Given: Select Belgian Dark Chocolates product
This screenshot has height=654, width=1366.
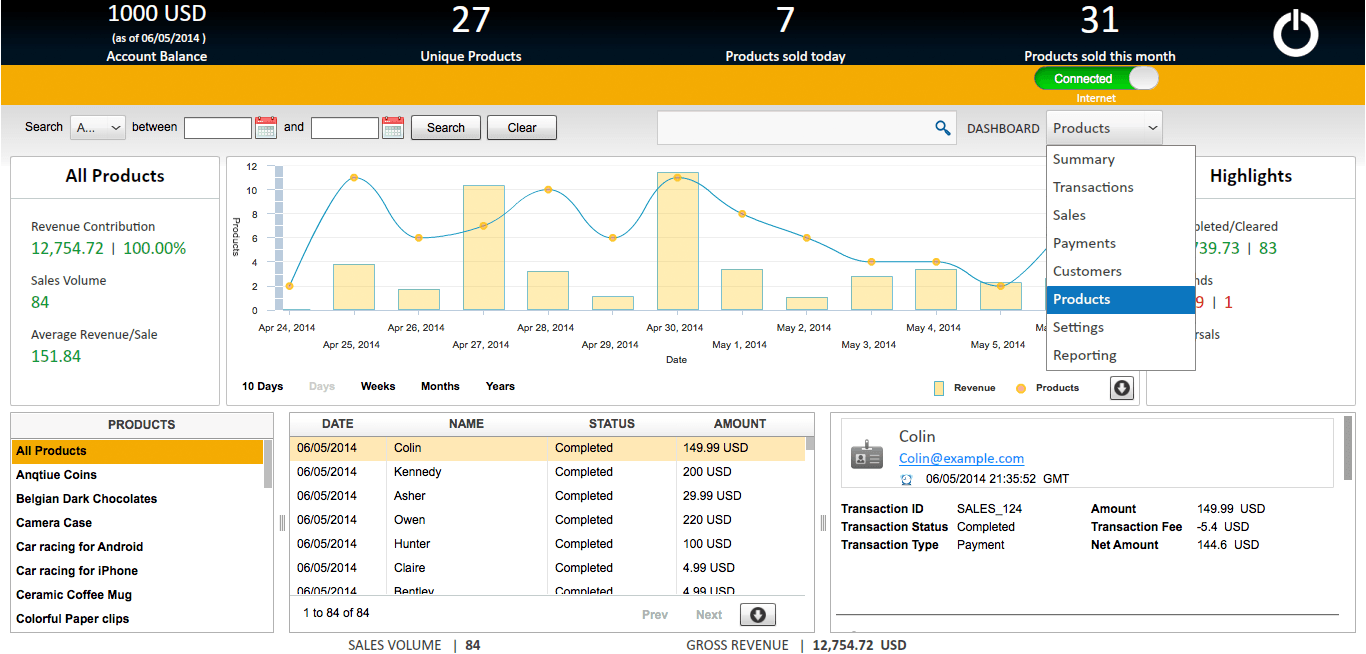Looking at the screenshot, I should point(86,499).
